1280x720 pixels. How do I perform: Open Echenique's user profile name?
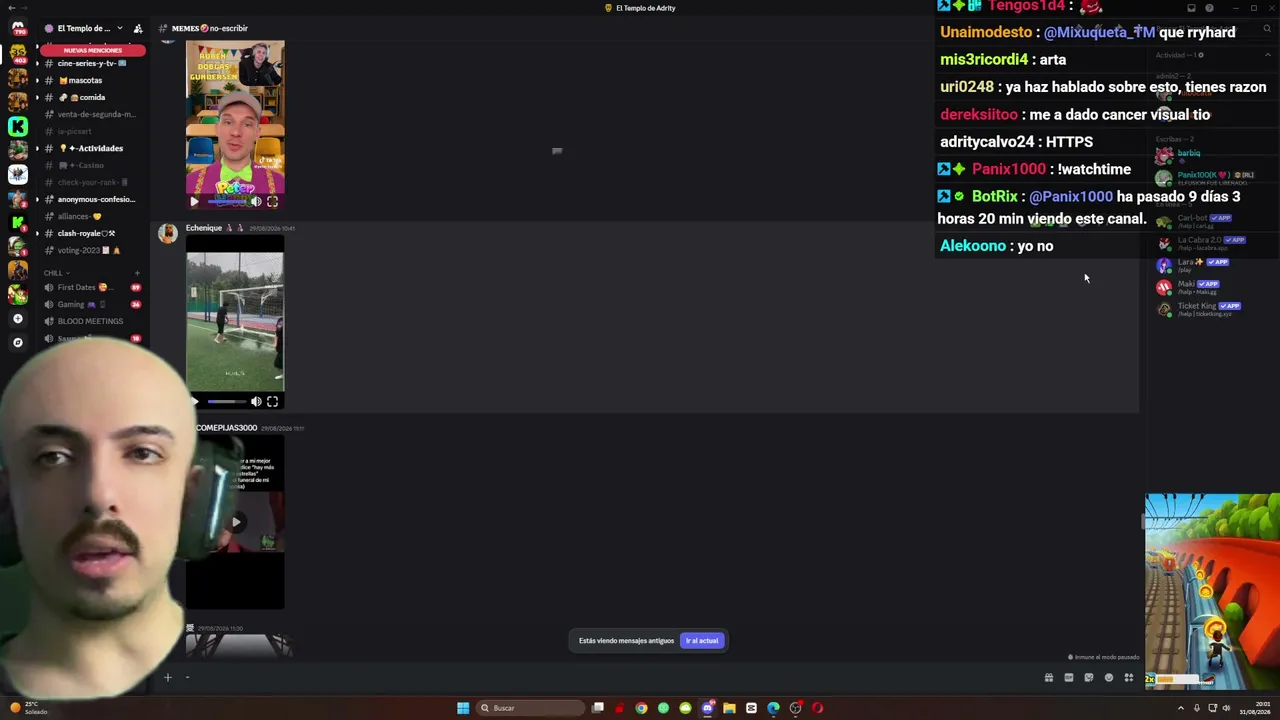pyautogui.click(x=204, y=228)
